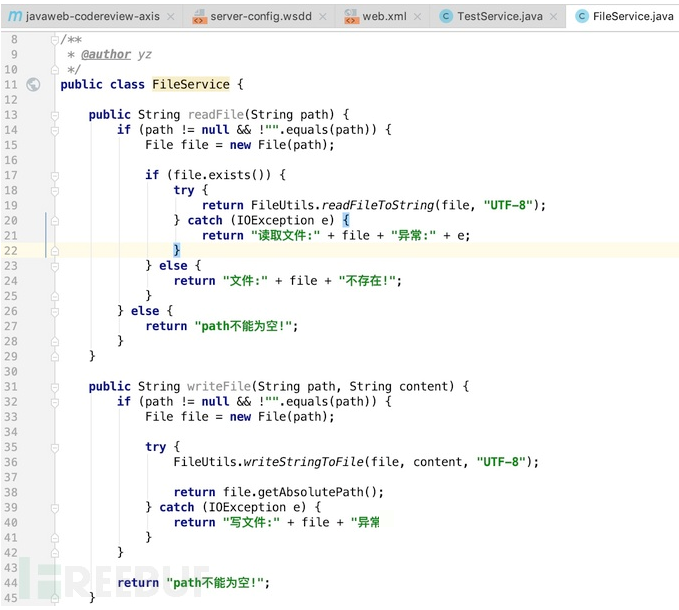The image size is (679, 610).
Task: Click line number 31 in gutter
Action: 11,387
